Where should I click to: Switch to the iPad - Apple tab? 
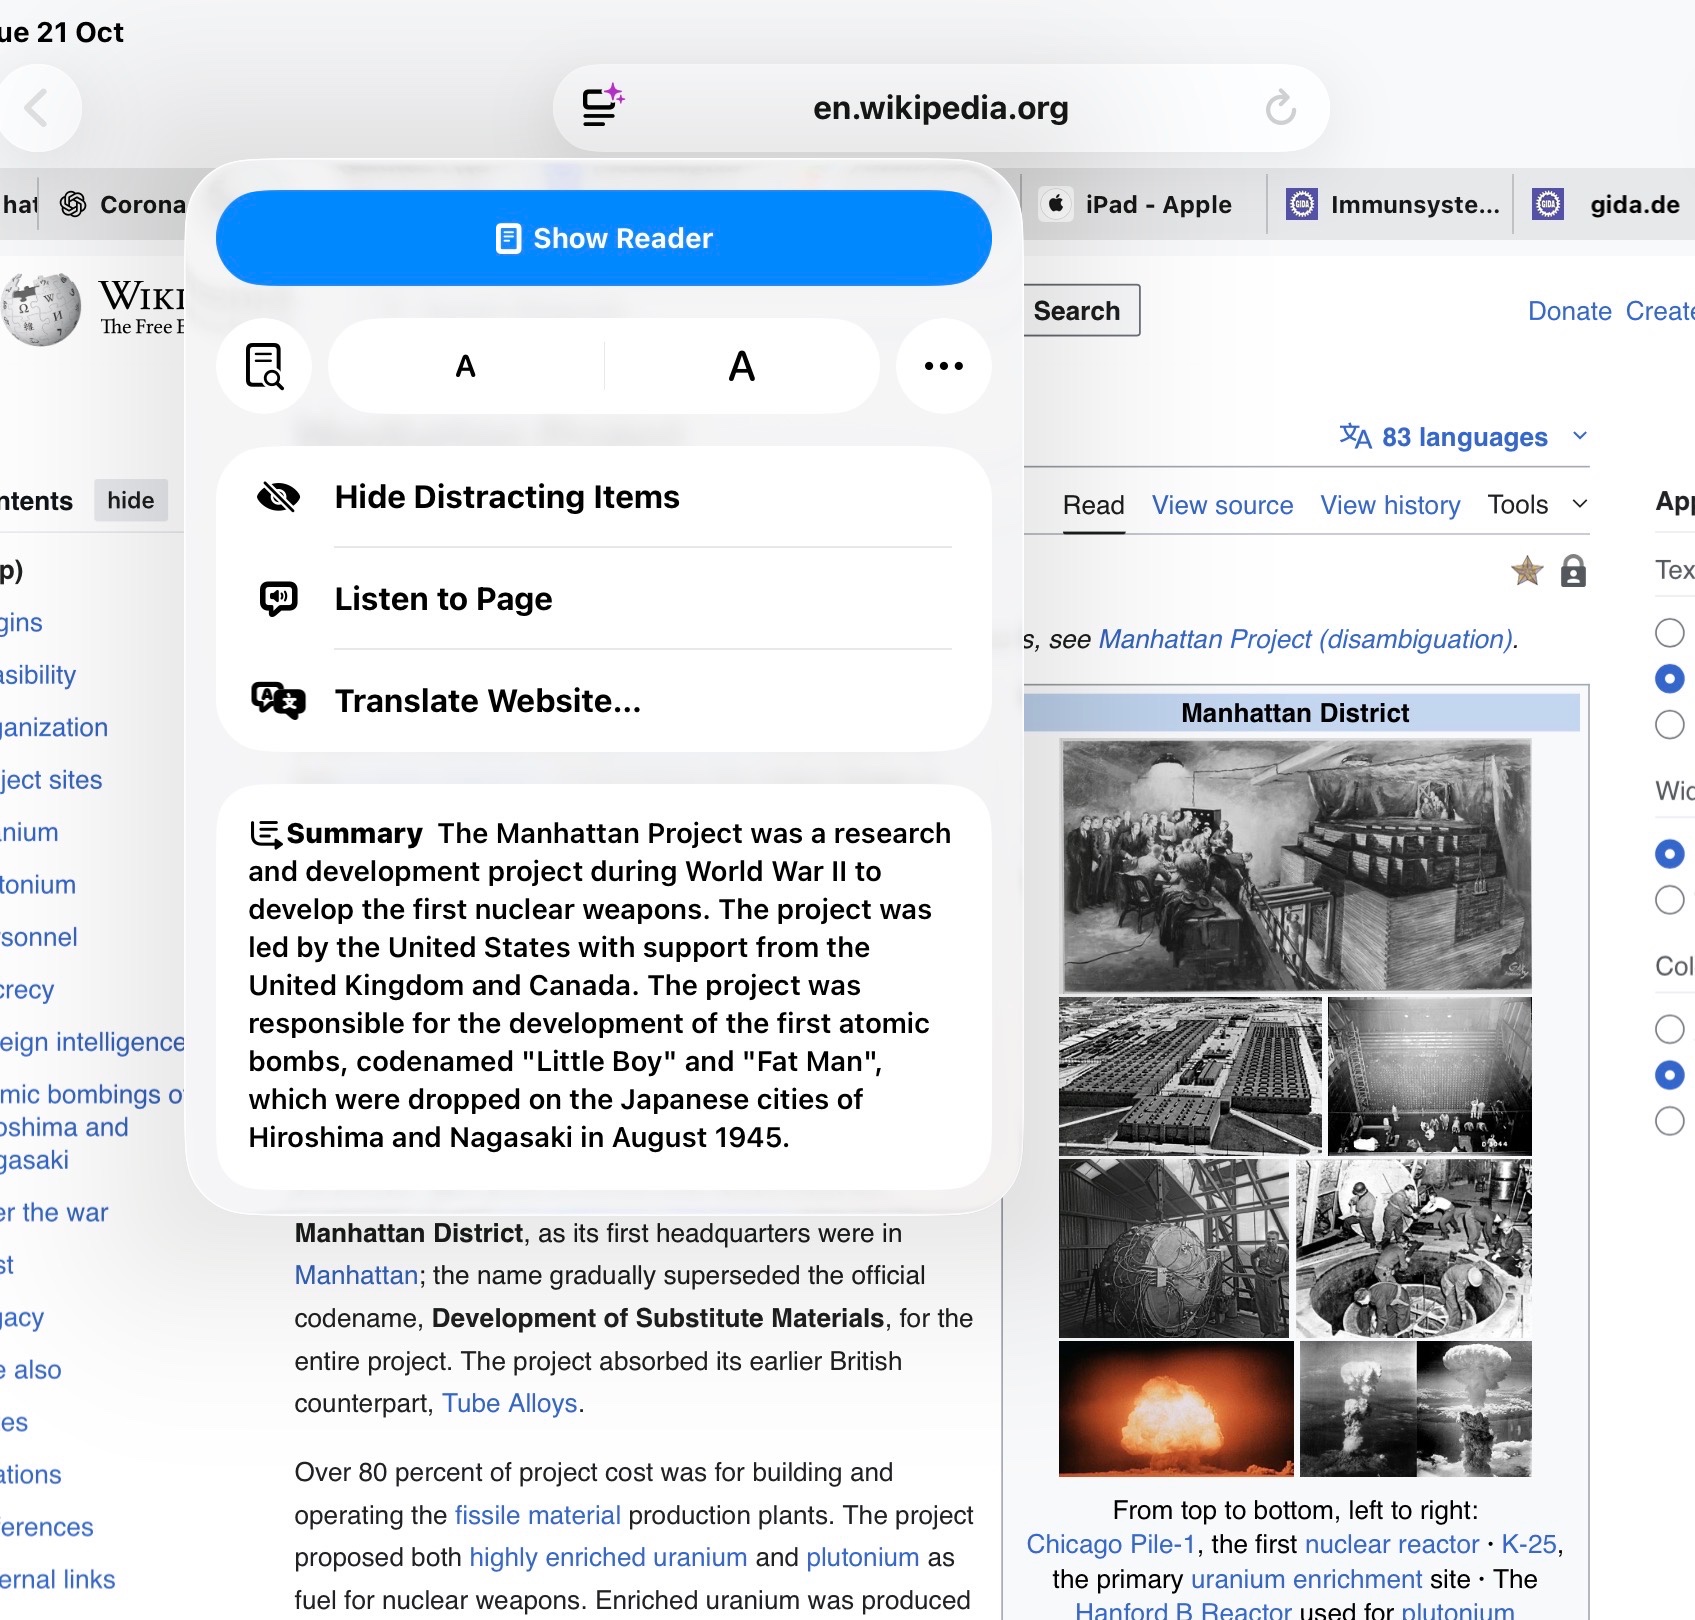(x=1143, y=205)
